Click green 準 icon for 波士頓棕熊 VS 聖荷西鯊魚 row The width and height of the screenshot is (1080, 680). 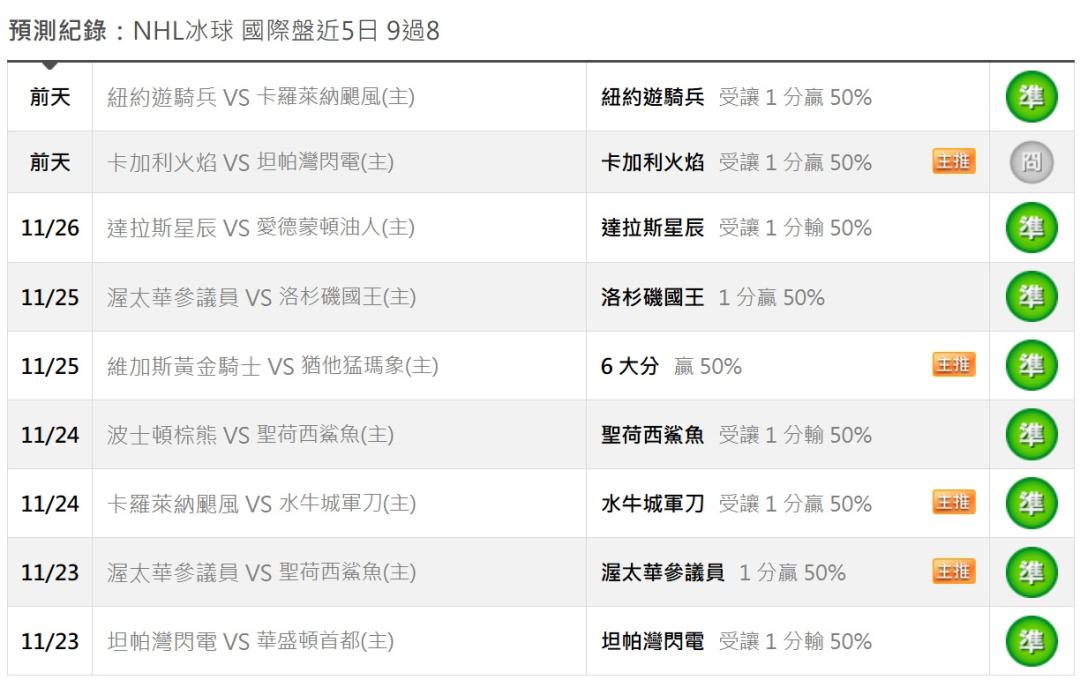1031,435
